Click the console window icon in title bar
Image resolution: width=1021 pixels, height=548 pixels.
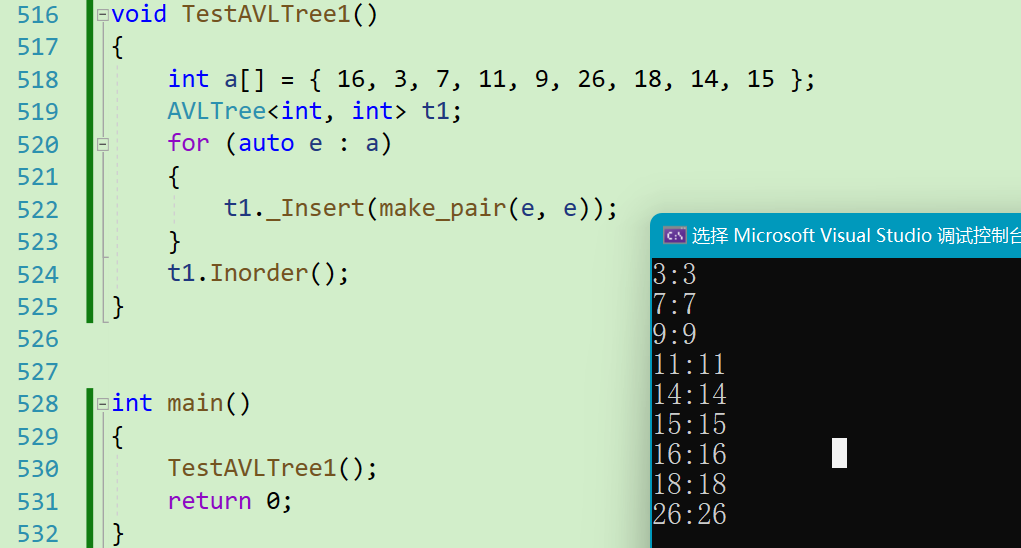pos(675,235)
